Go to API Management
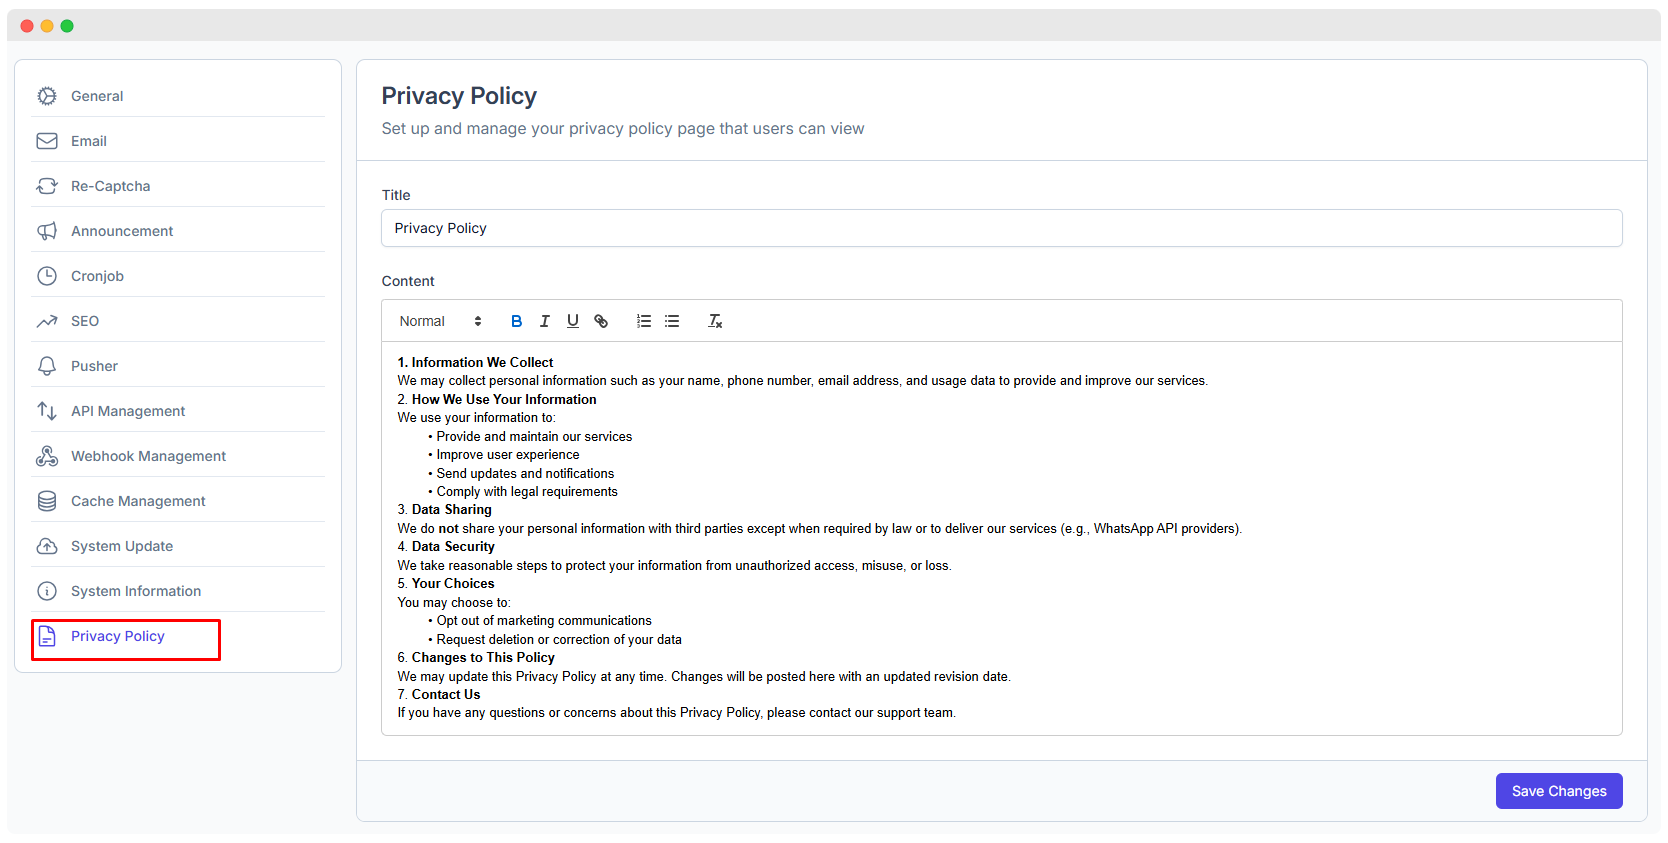This screenshot has width=1668, height=843. click(x=178, y=411)
